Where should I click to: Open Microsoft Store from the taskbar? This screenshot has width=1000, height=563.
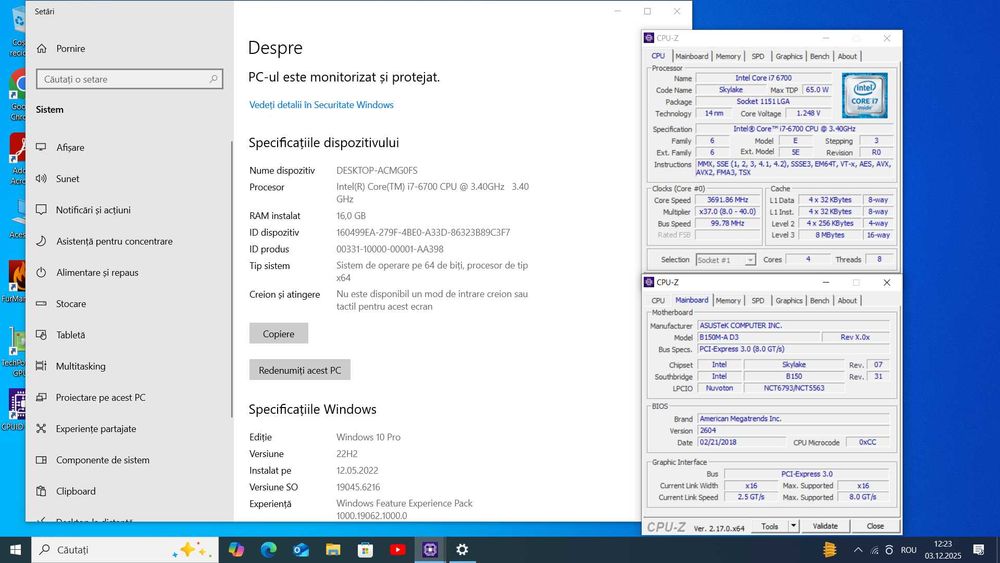[365, 550]
